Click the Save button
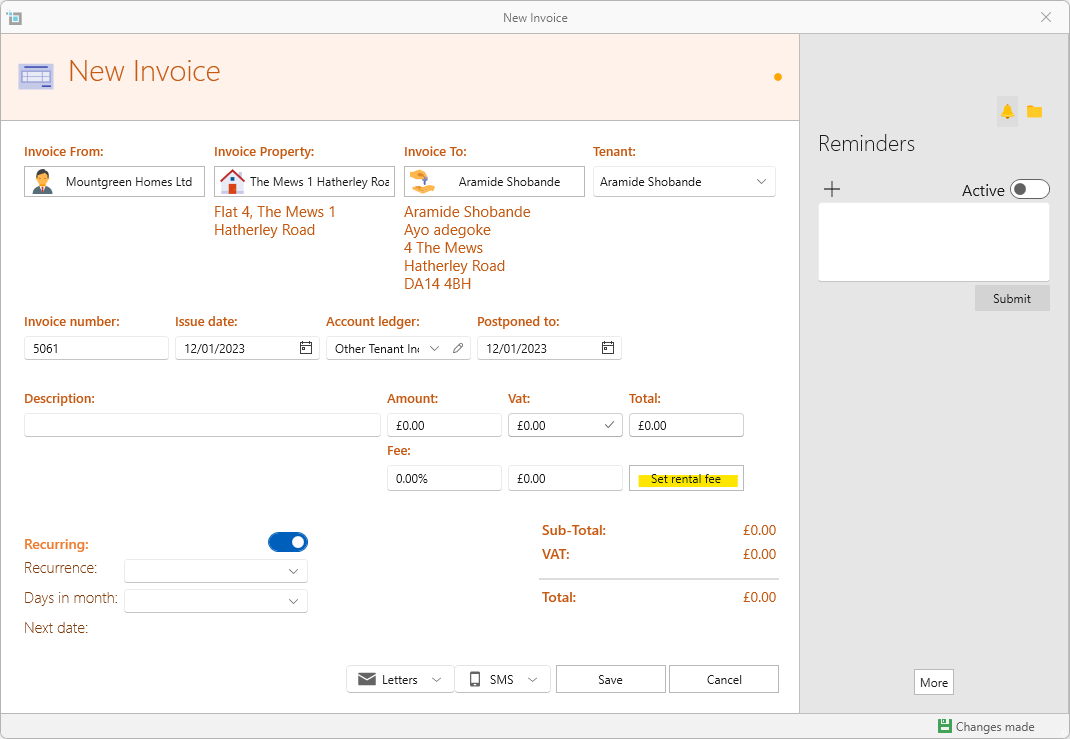 click(610, 679)
